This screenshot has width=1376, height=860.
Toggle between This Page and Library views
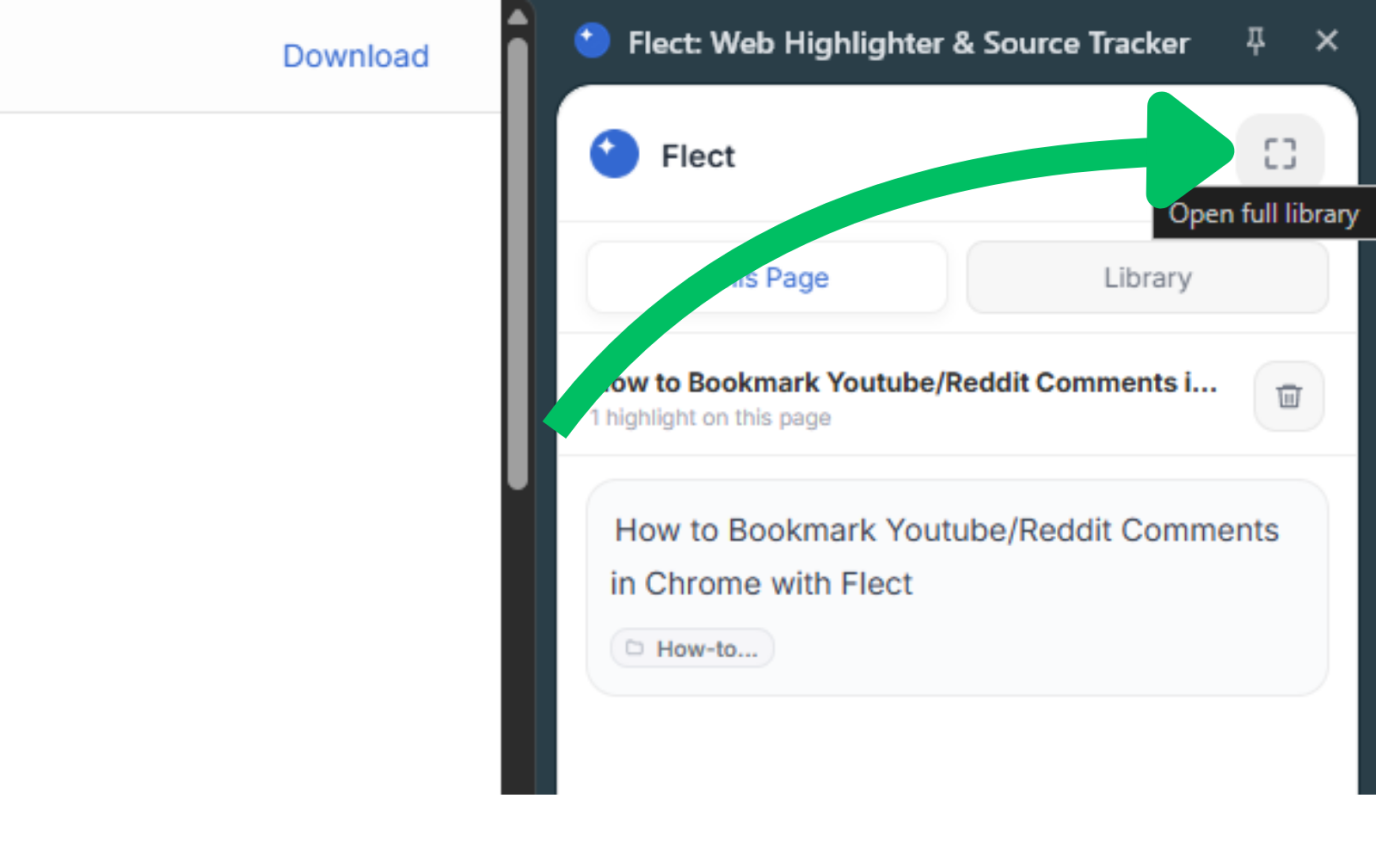tap(1146, 277)
